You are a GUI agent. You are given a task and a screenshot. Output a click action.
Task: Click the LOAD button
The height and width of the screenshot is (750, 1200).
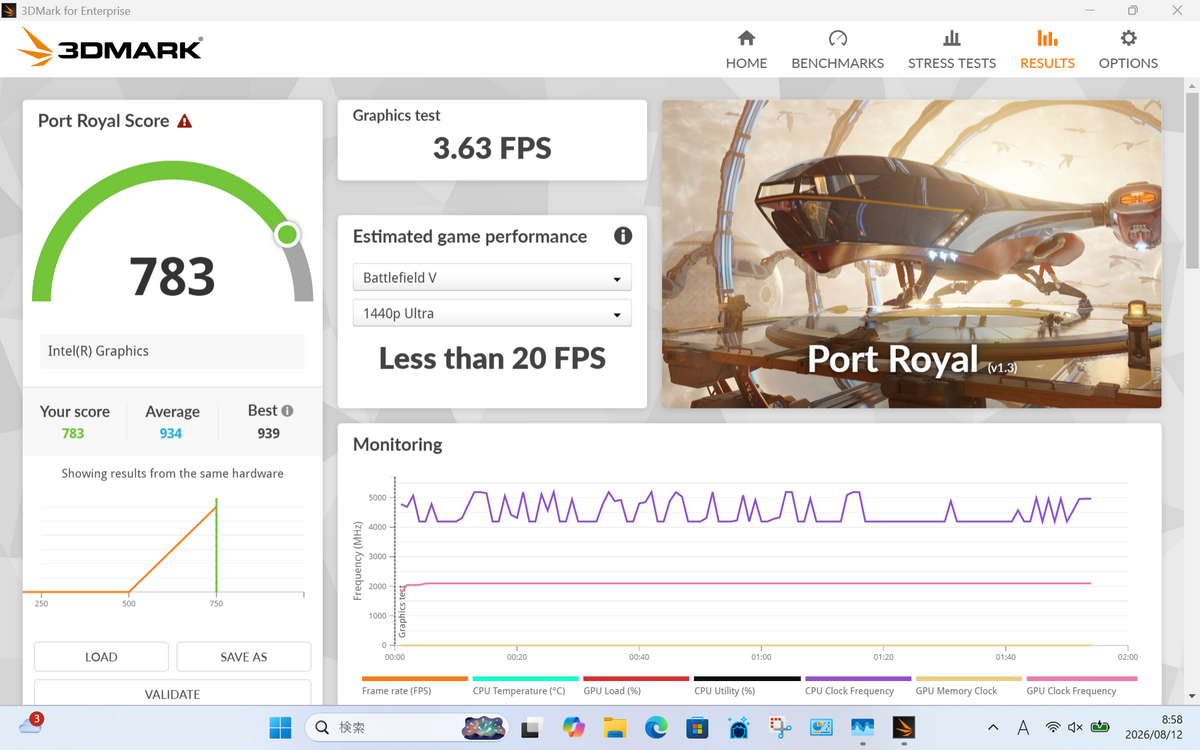101,657
